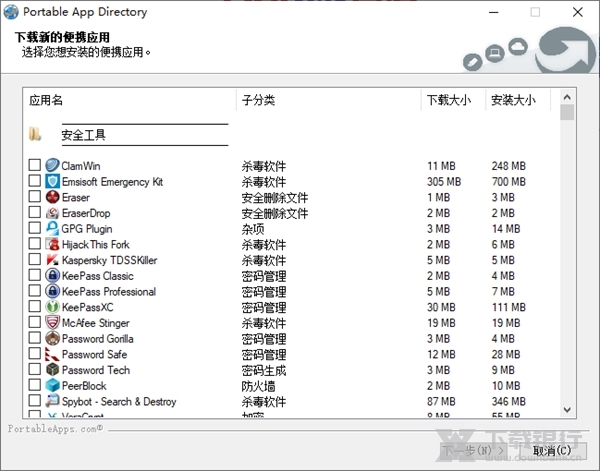This screenshot has height=471, width=600.
Task: Click the vertical scrollbar thumb
Action: (x=567, y=112)
